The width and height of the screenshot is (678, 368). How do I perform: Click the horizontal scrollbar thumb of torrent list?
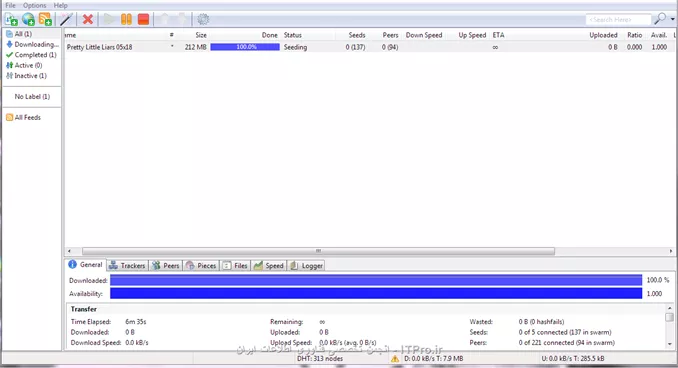coord(318,251)
